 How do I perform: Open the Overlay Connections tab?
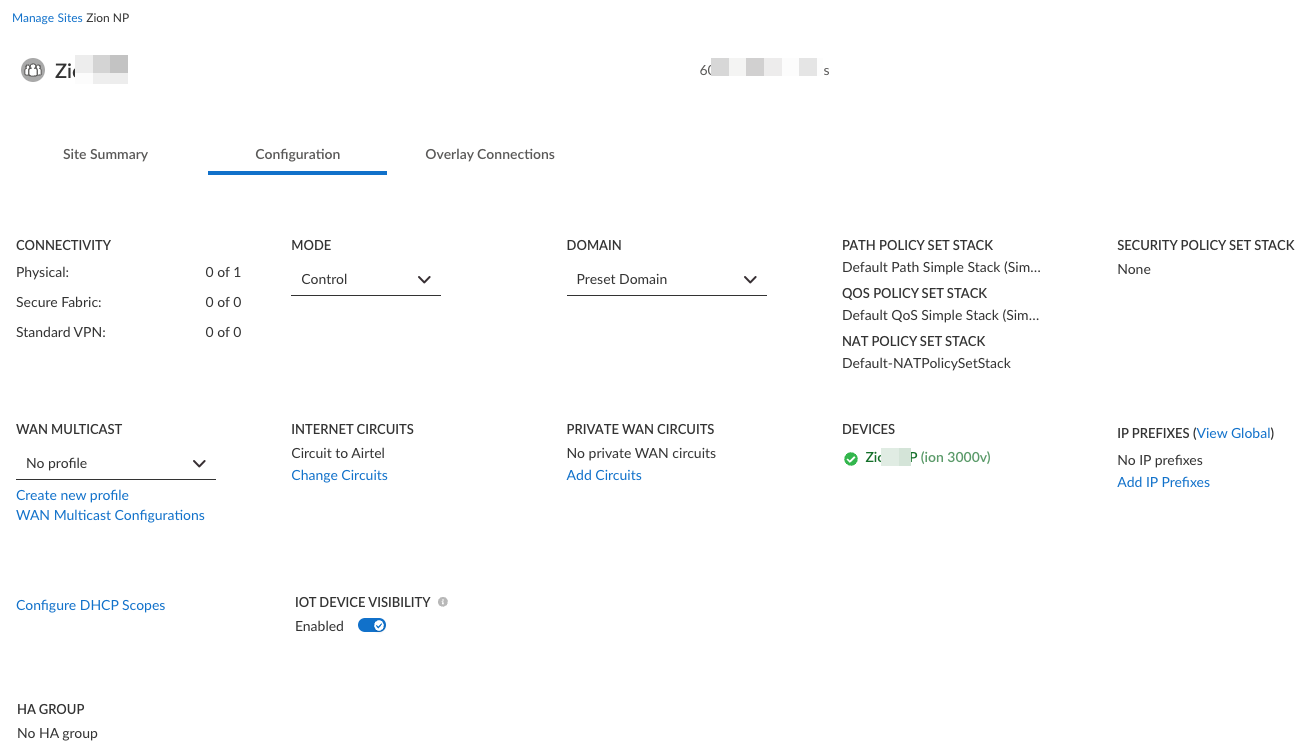(x=490, y=155)
